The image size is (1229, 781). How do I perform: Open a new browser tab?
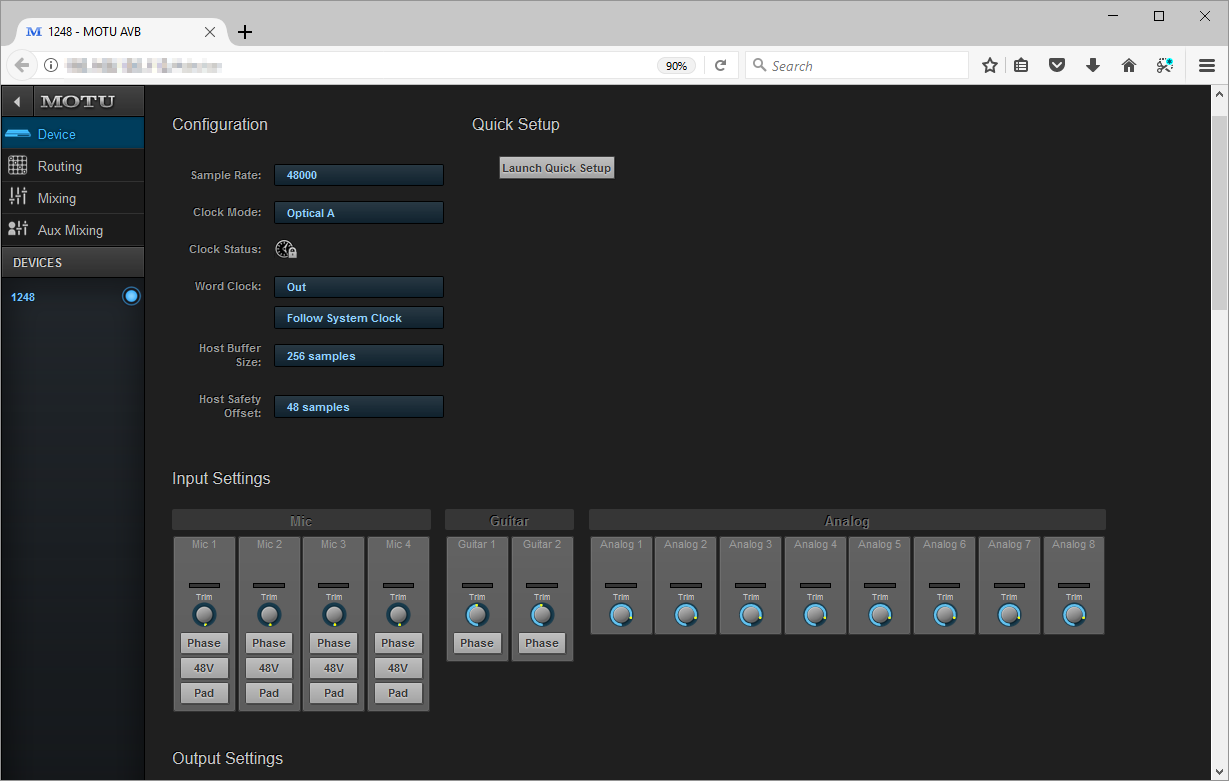pos(245,32)
